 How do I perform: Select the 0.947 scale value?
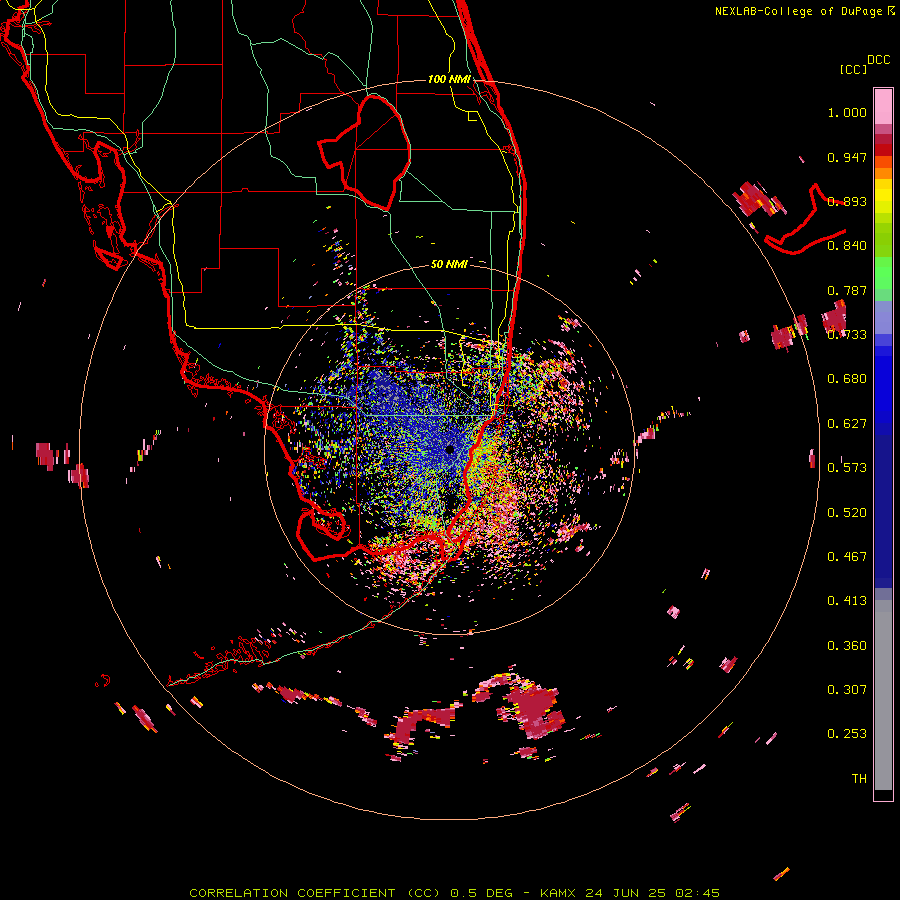(x=847, y=157)
